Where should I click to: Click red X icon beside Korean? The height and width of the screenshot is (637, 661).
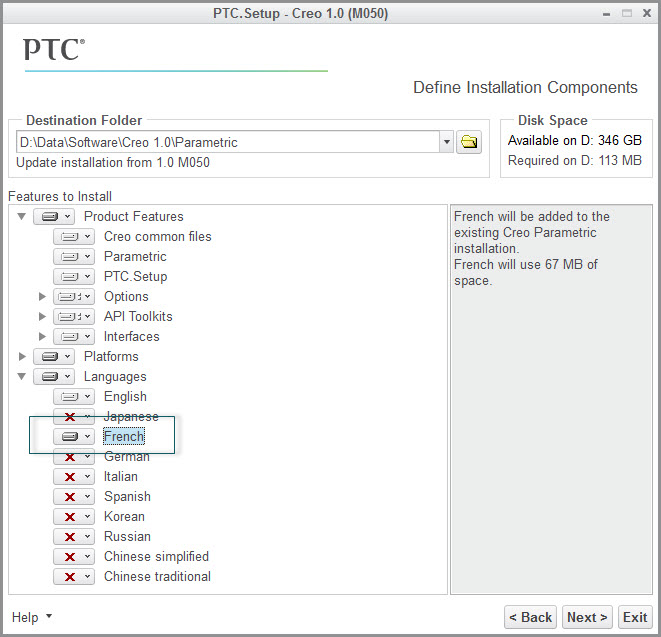70,517
